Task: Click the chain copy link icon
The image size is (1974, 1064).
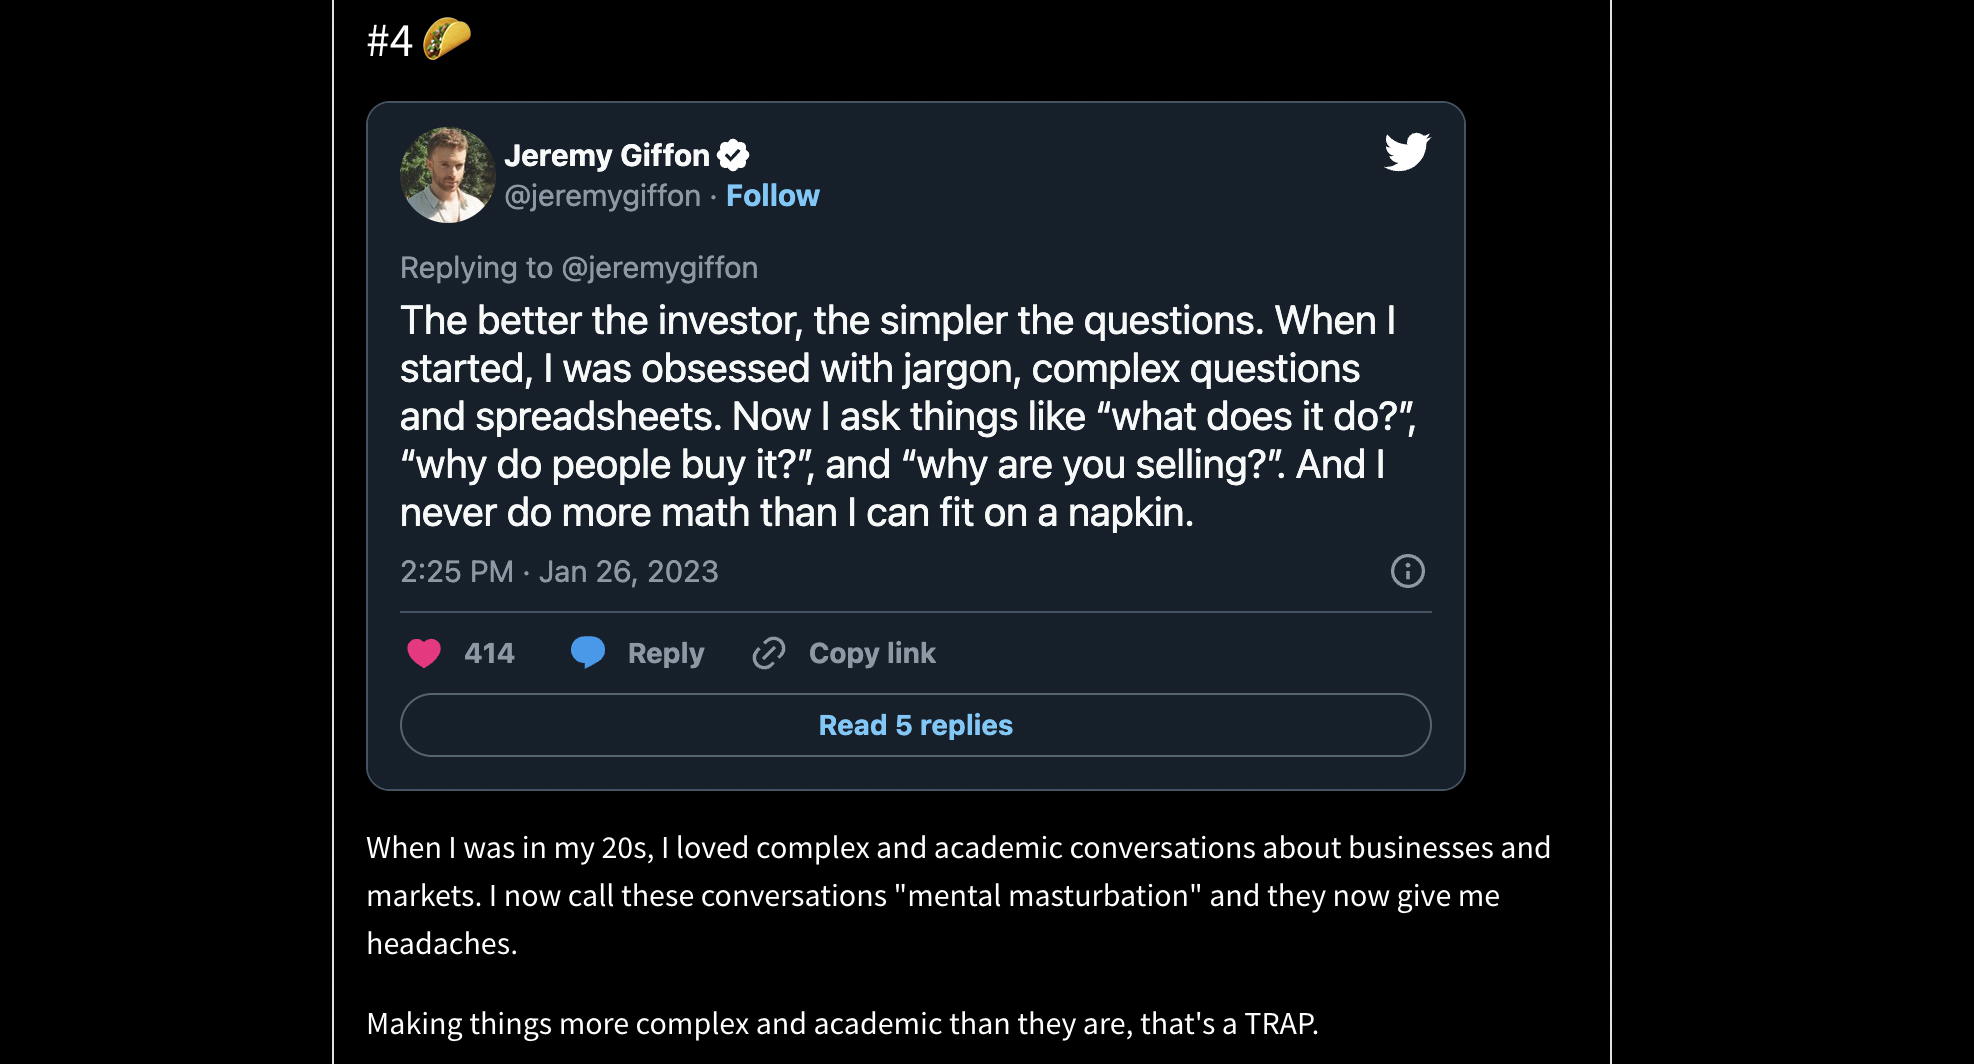Action: coord(768,653)
